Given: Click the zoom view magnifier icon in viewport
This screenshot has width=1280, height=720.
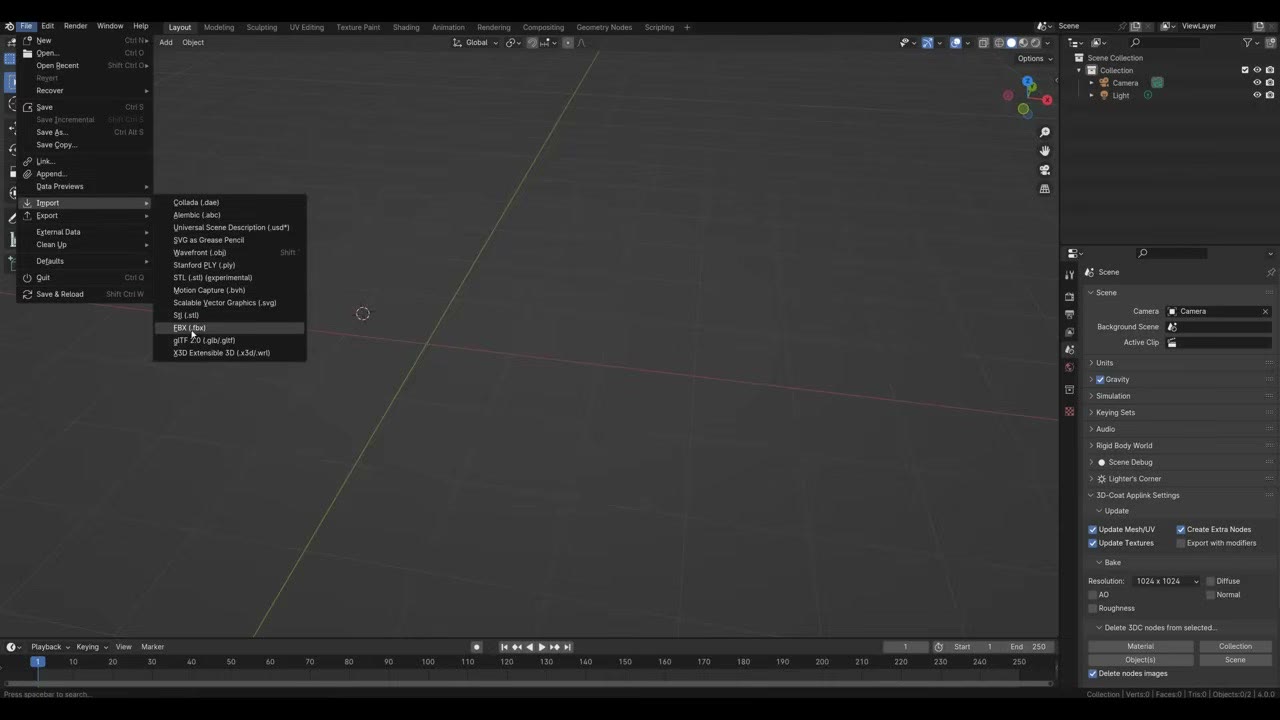Looking at the screenshot, I should pyautogui.click(x=1045, y=132).
